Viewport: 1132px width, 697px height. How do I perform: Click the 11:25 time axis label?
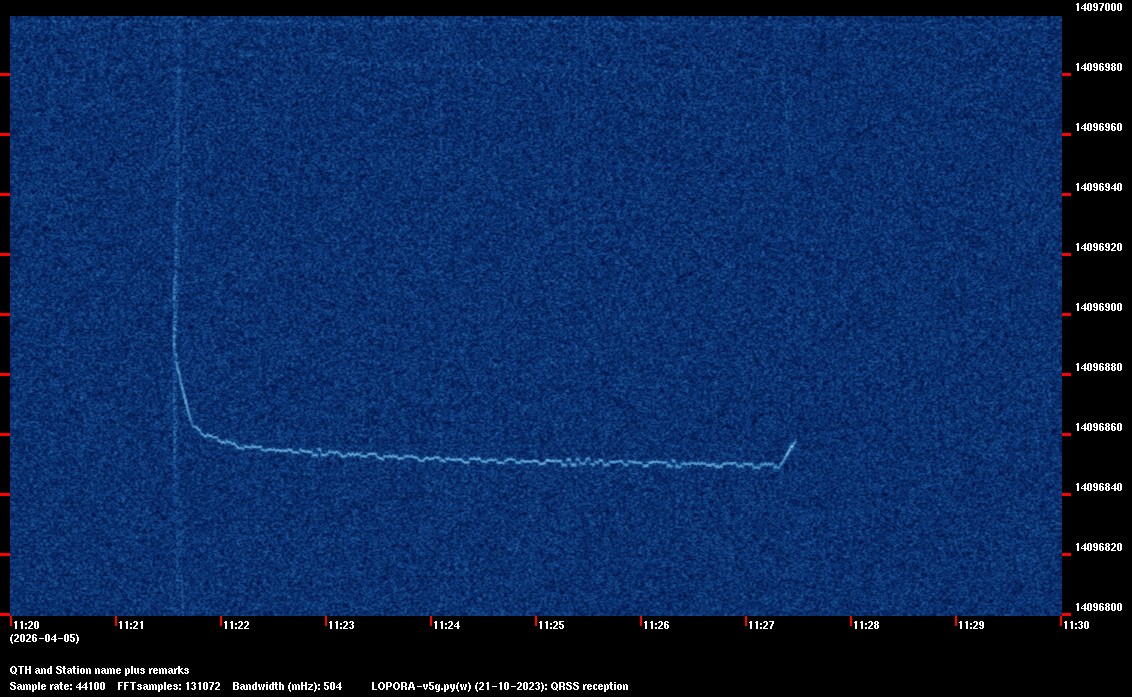[x=551, y=625]
